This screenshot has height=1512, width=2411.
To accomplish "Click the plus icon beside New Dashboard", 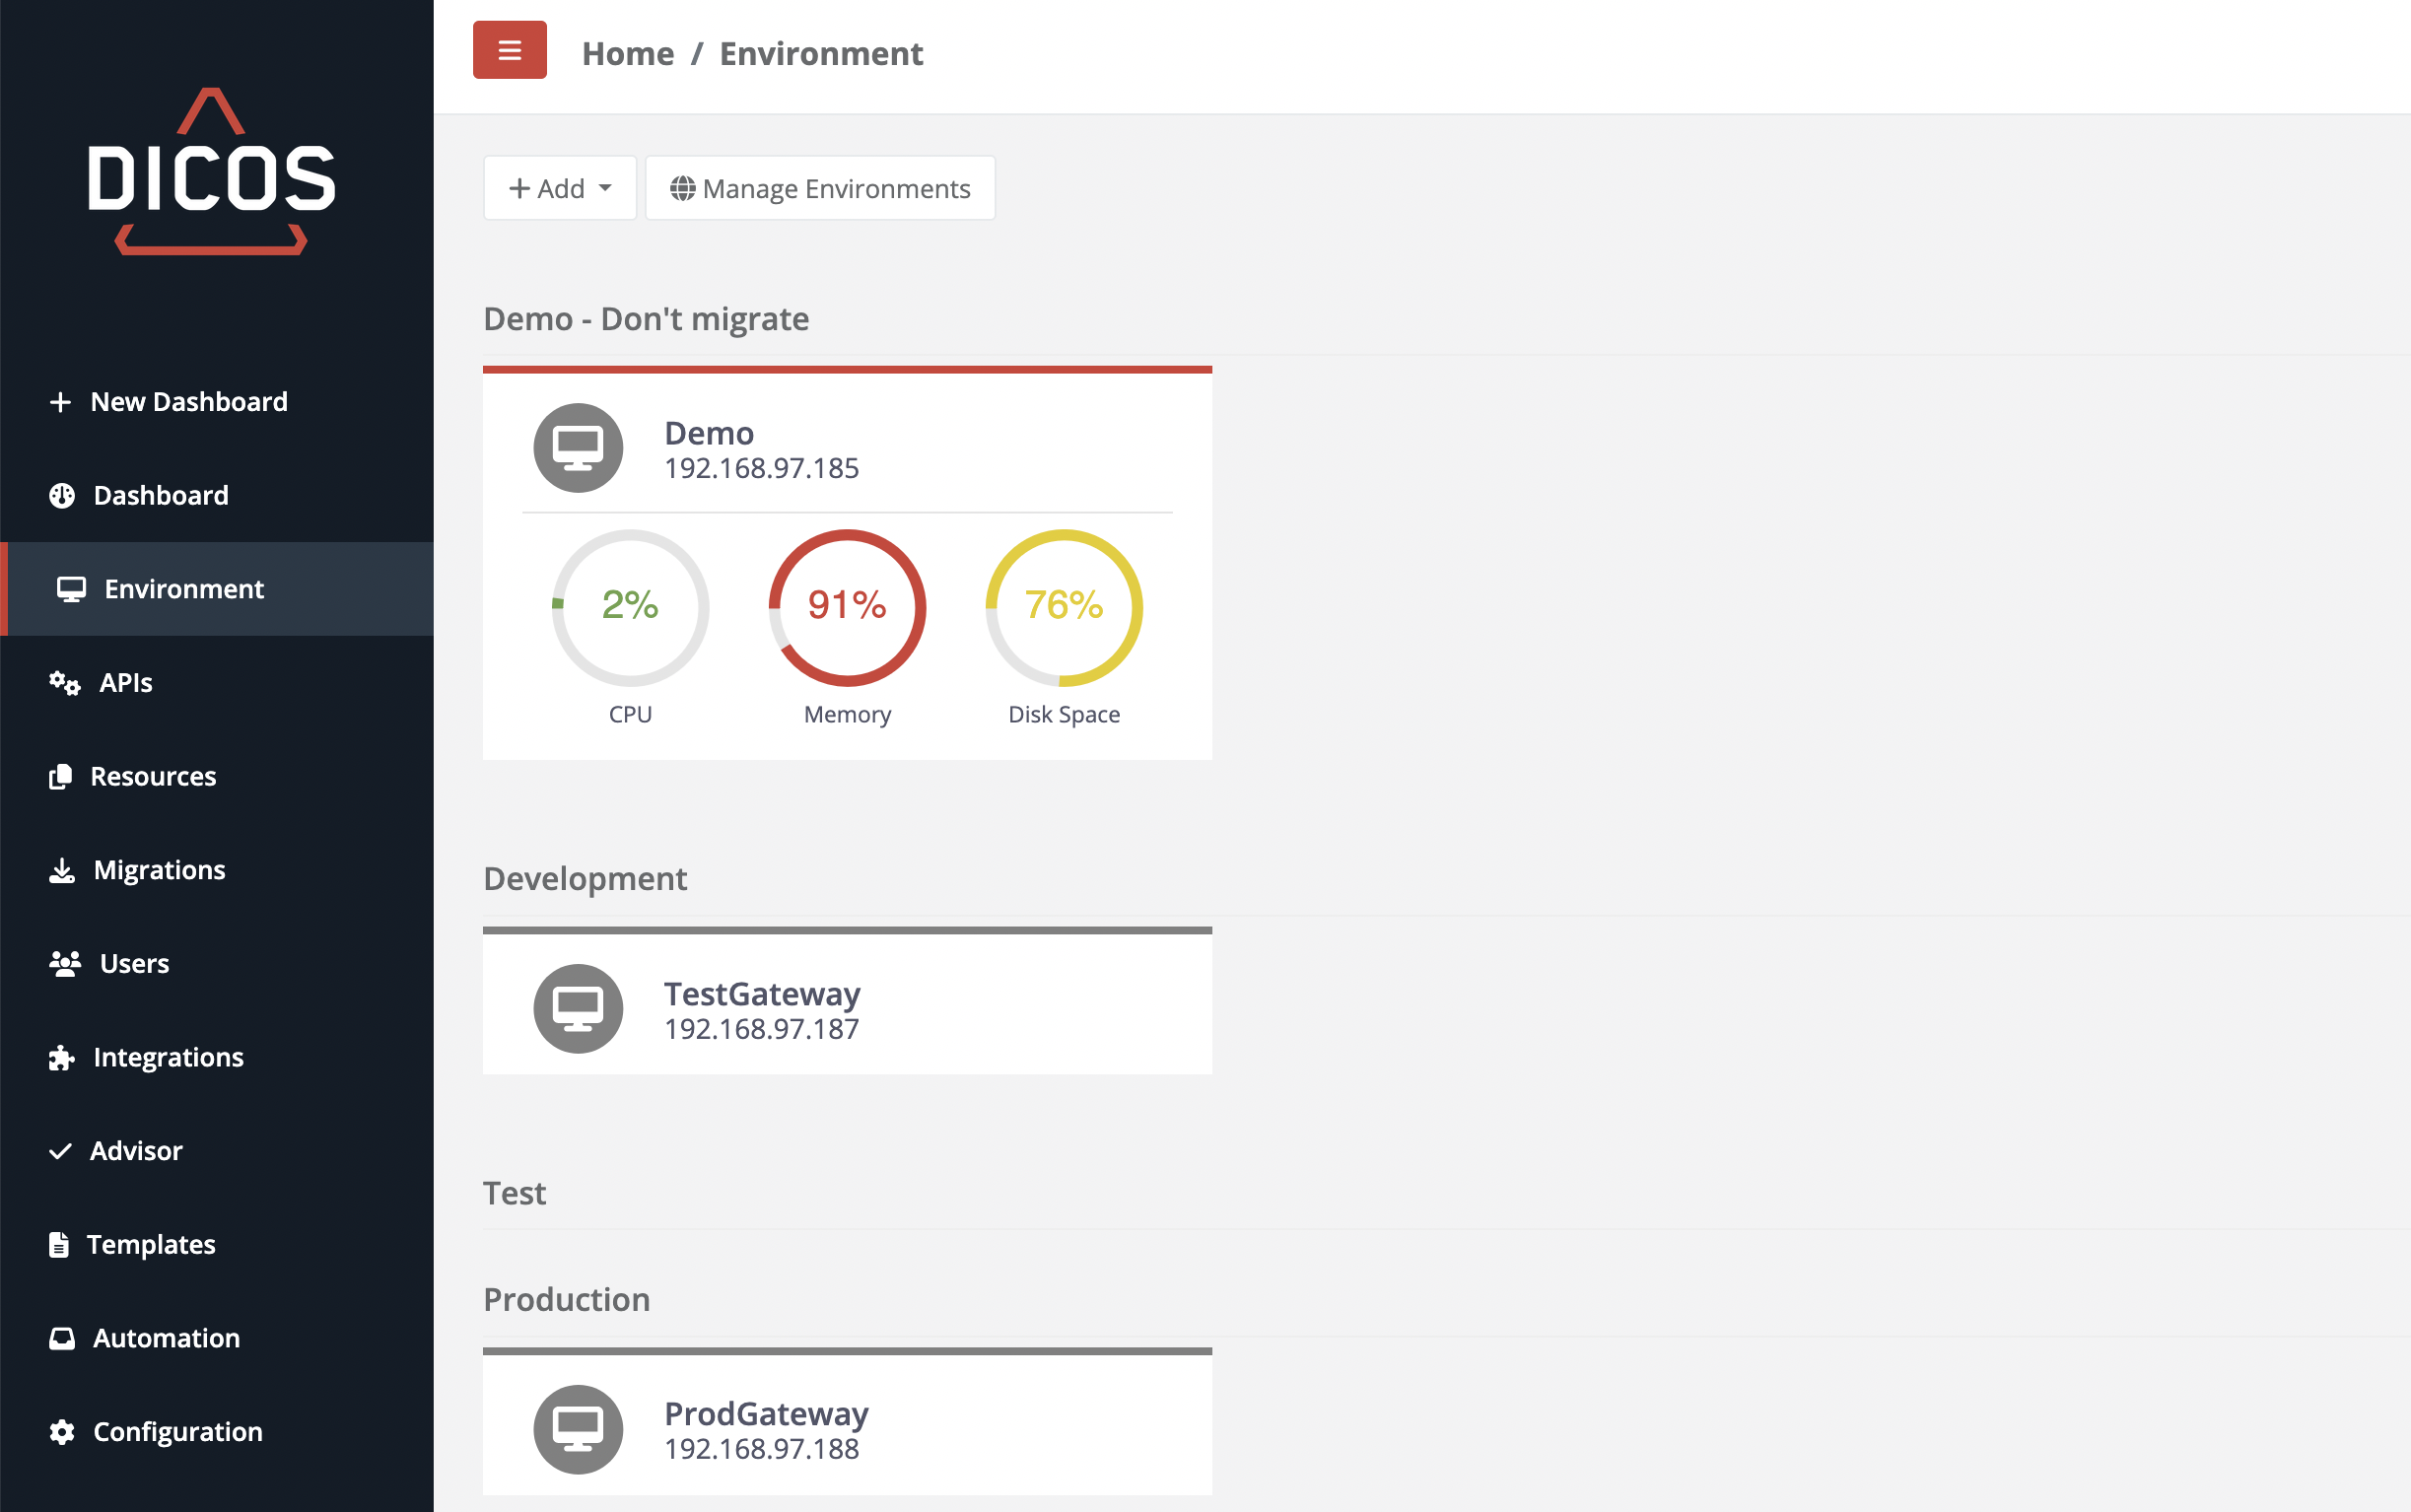I will [x=60, y=402].
